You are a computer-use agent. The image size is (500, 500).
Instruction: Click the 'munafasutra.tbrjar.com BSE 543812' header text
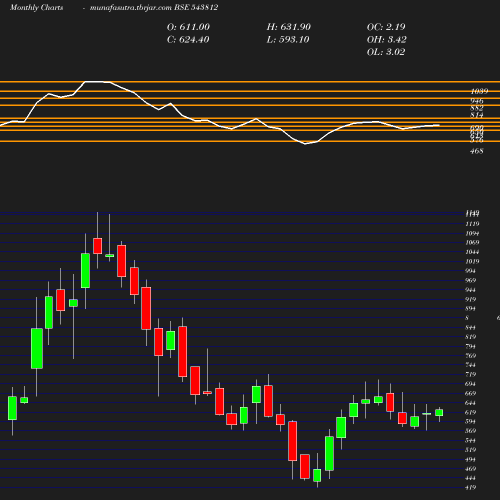coord(154,8)
